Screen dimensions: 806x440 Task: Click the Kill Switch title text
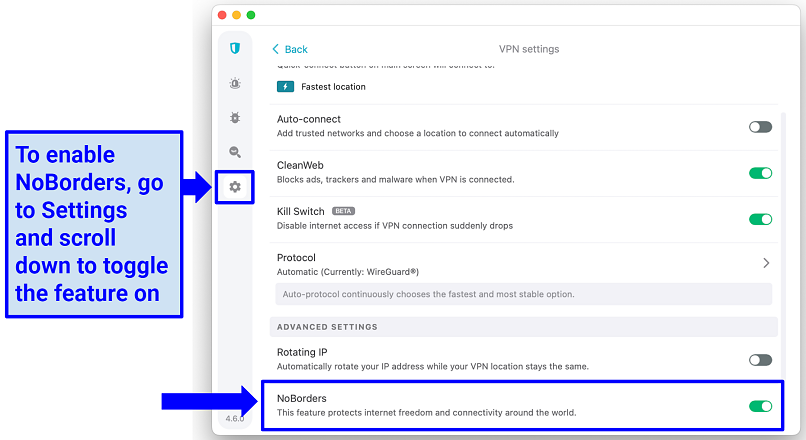point(301,211)
